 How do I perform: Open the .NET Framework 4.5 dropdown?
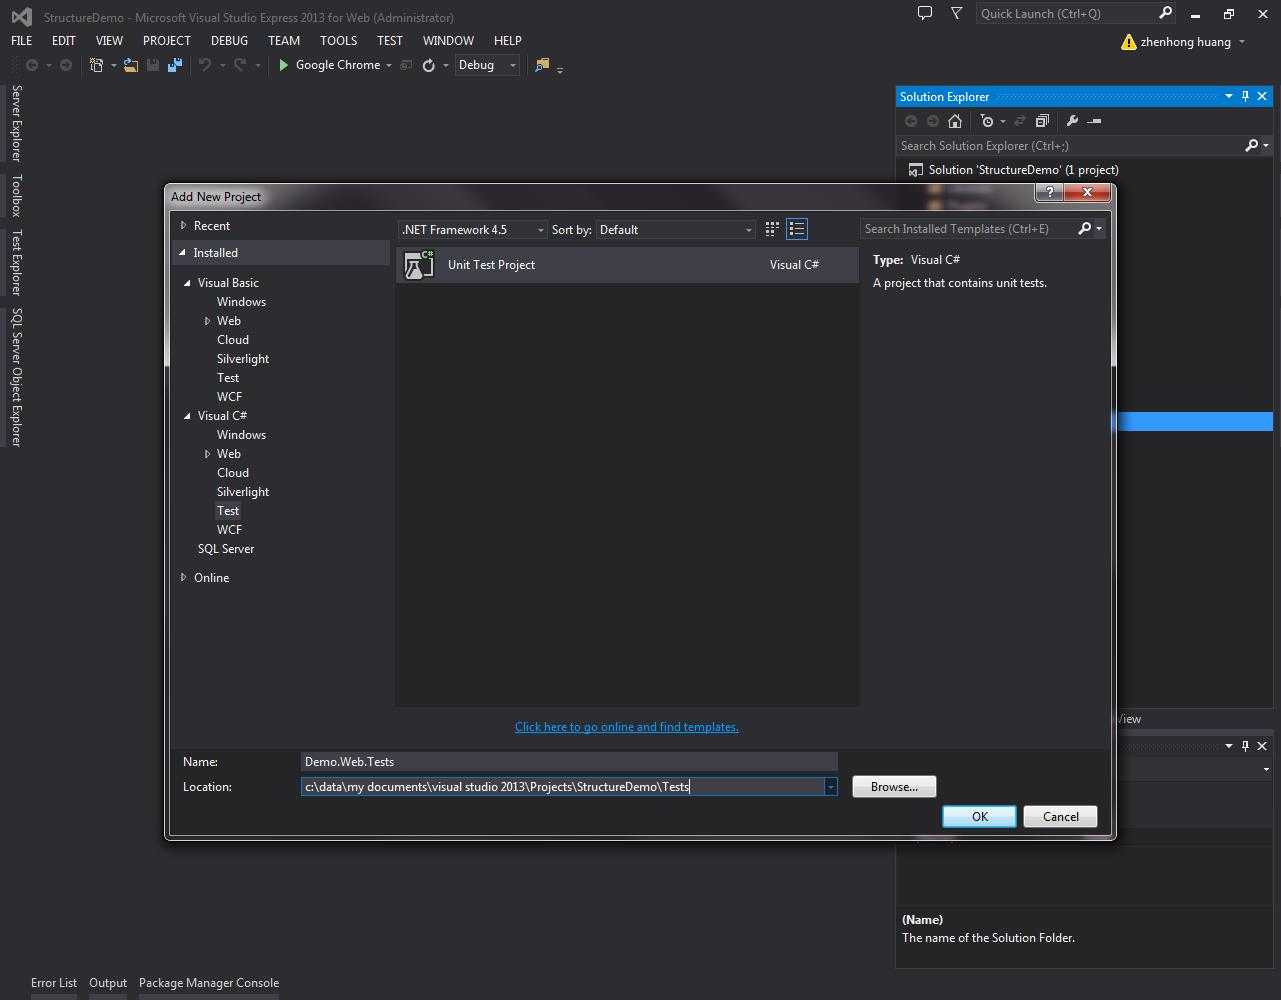pos(472,230)
